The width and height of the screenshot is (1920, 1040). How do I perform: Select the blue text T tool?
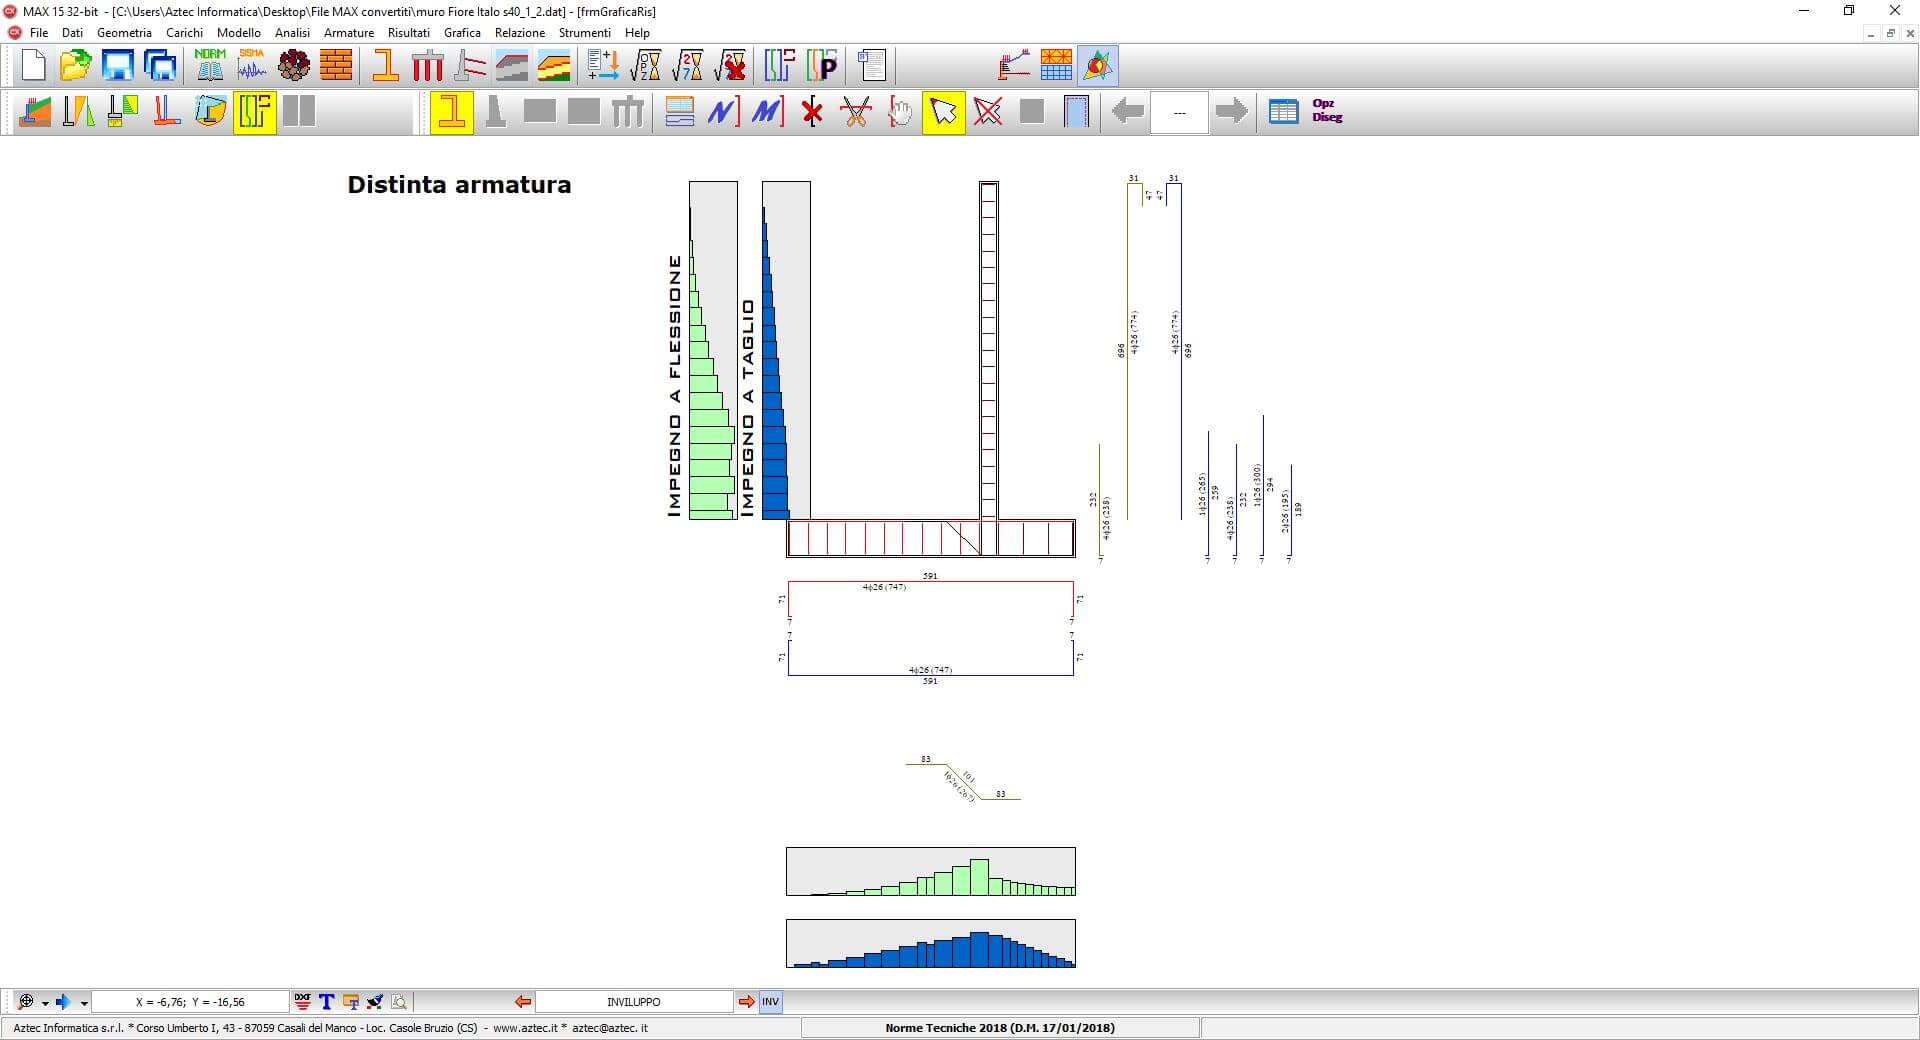click(326, 1002)
